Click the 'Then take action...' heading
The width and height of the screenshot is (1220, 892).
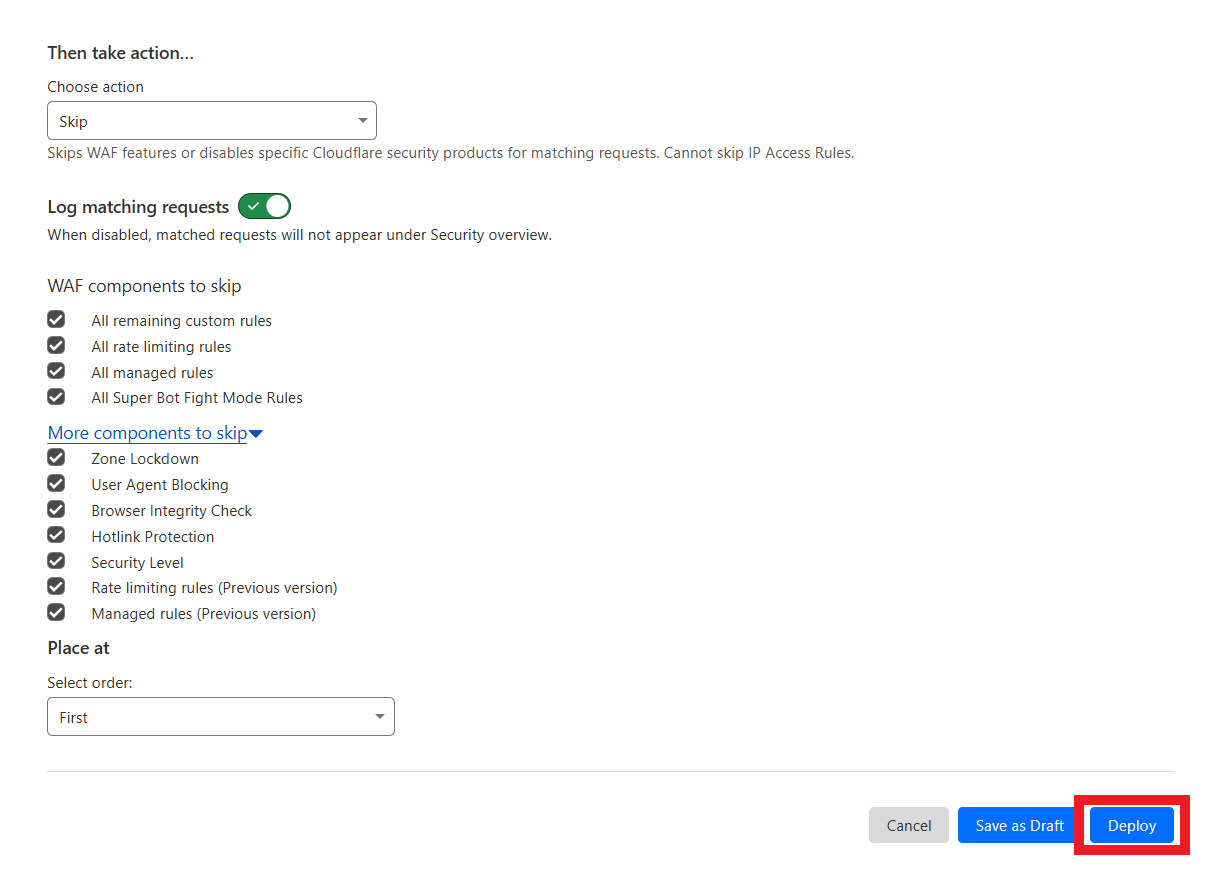coord(121,53)
